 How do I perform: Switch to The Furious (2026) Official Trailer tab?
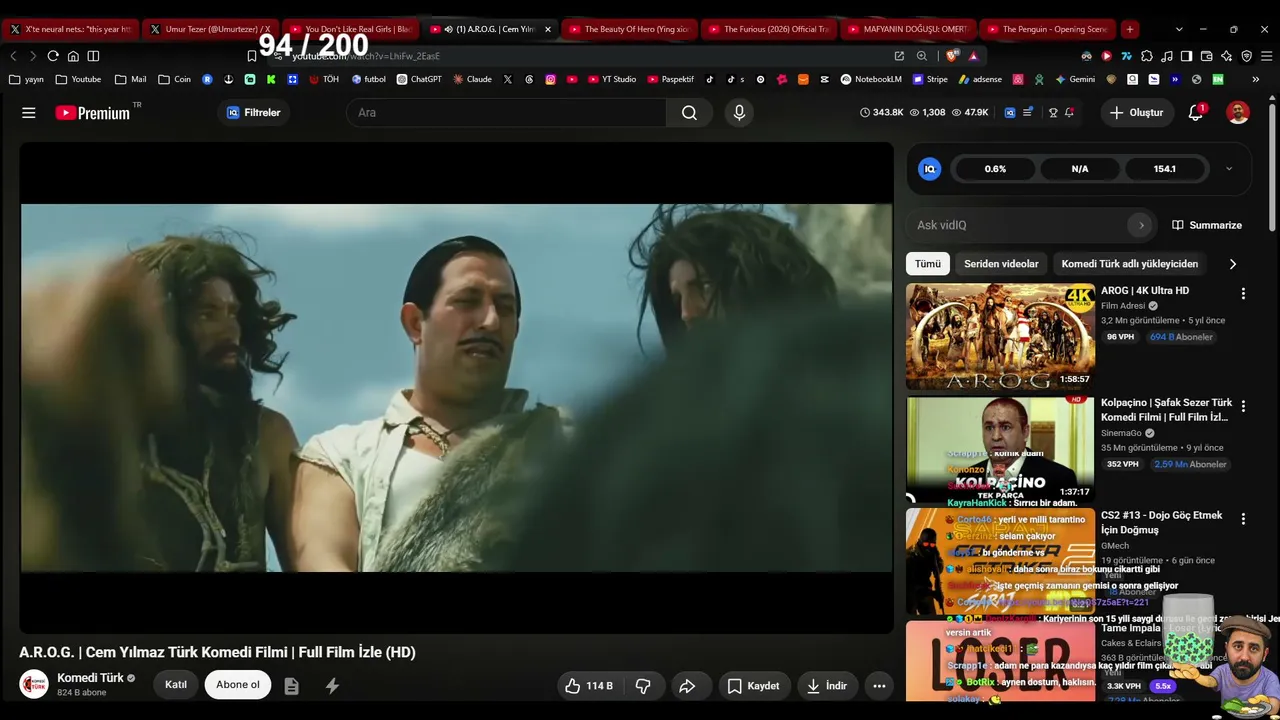click(x=769, y=29)
